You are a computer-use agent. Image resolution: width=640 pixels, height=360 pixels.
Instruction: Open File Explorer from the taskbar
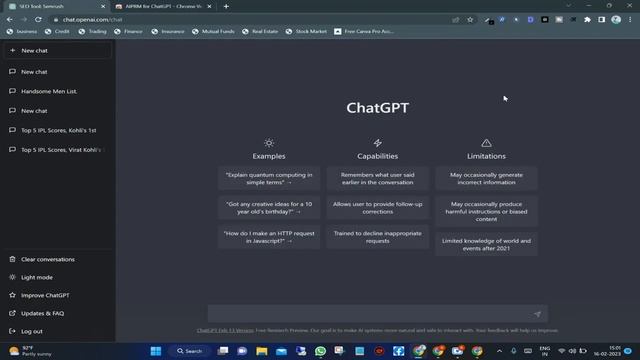[262, 351]
